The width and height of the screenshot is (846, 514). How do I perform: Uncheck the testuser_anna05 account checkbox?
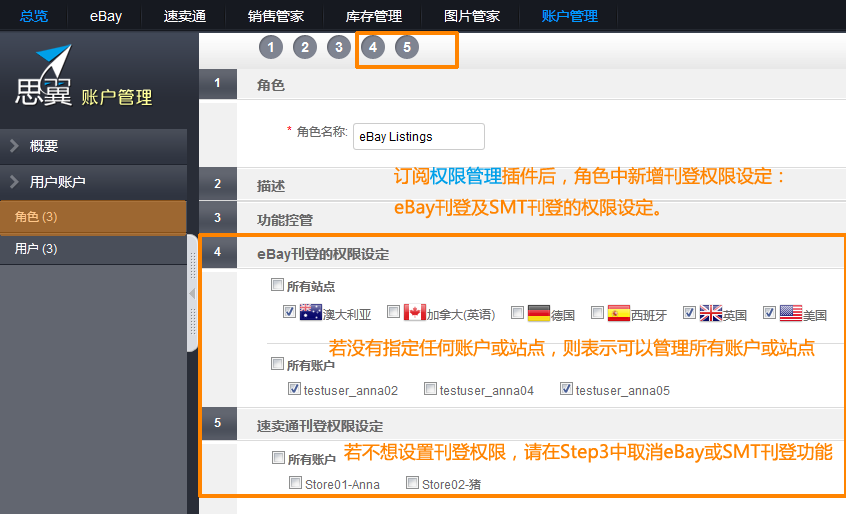pos(566,388)
